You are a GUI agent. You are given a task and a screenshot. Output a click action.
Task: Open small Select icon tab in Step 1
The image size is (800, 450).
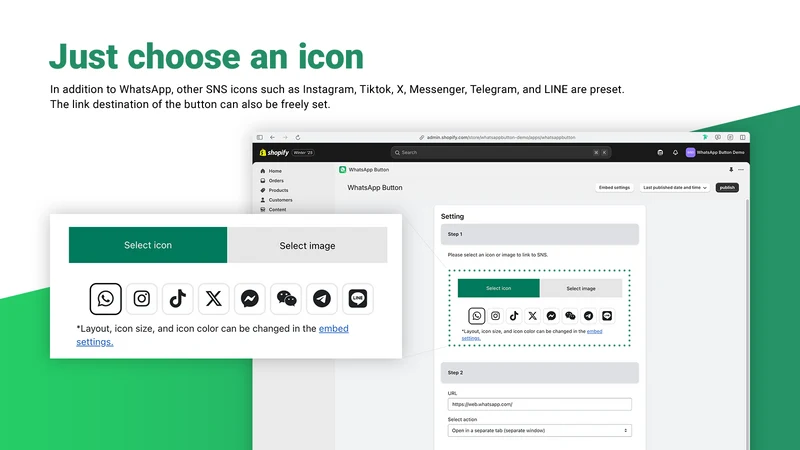tap(498, 288)
